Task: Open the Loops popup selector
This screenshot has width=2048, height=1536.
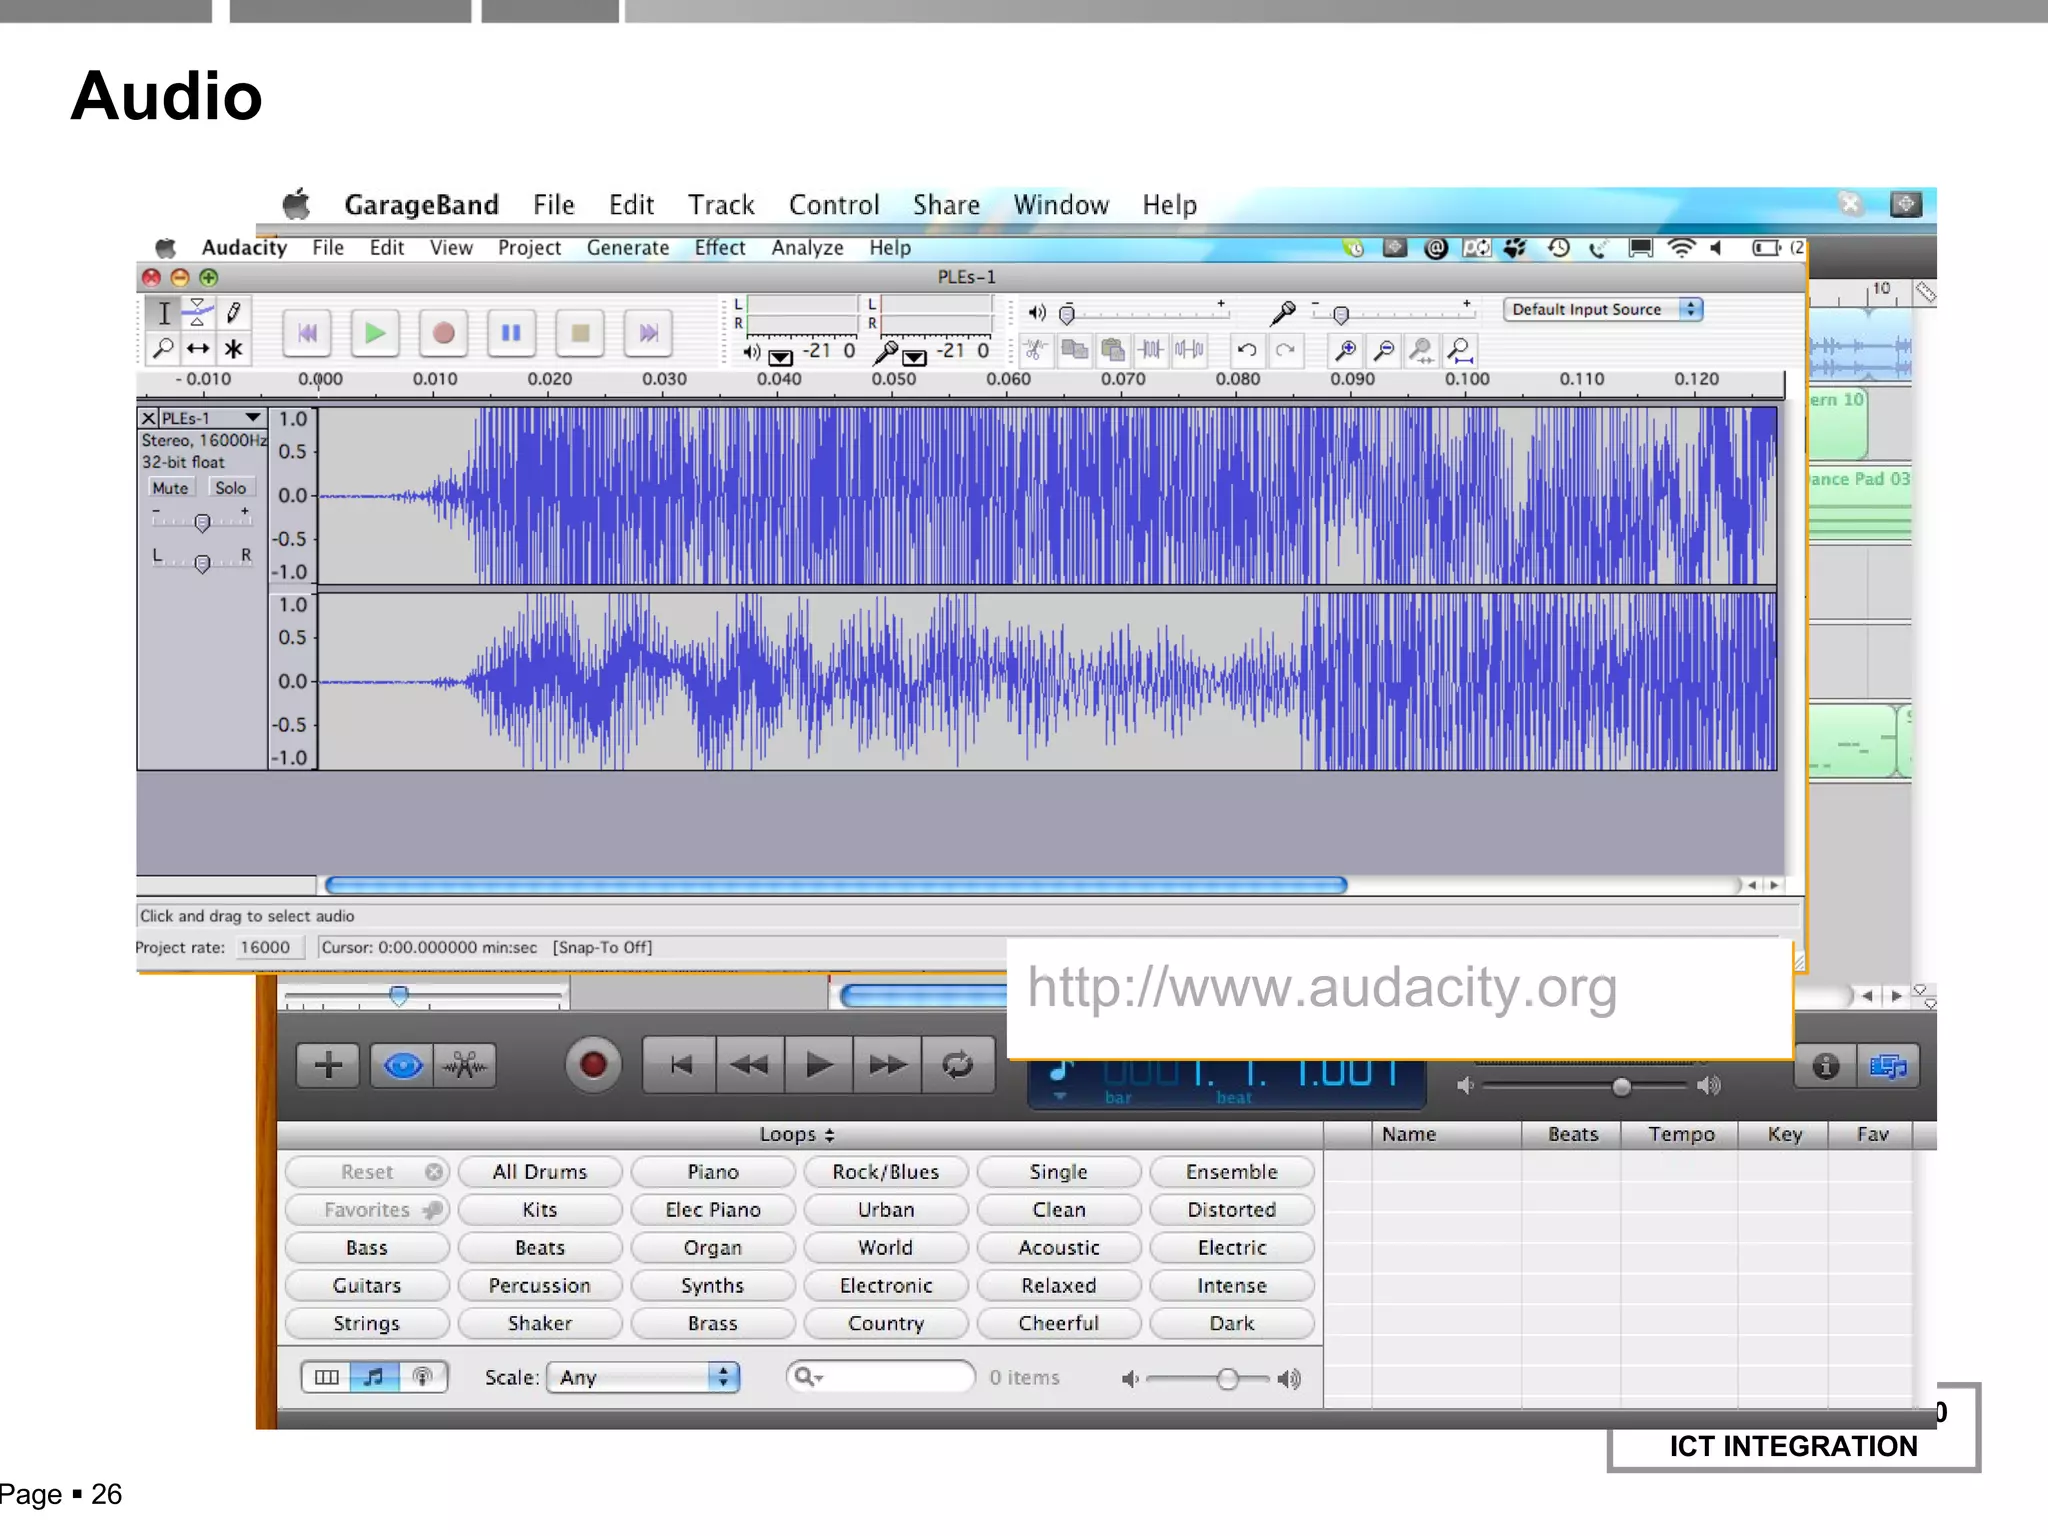Action: tap(797, 1134)
